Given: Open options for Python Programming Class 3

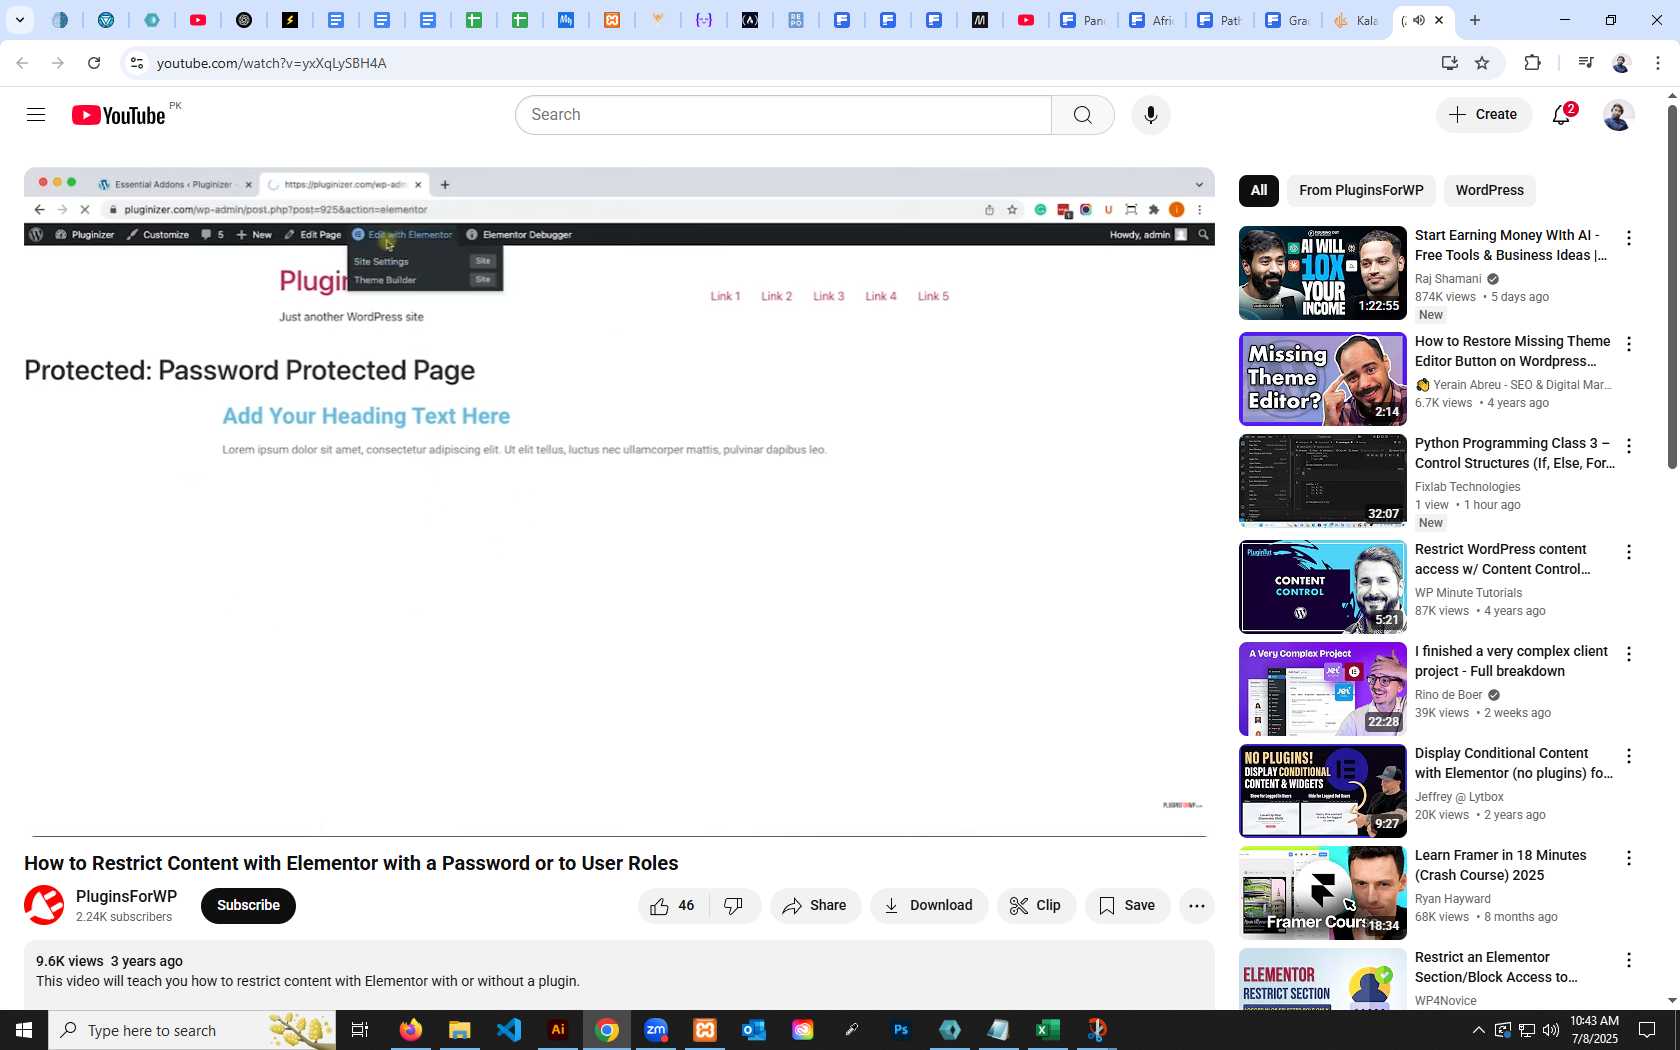Looking at the screenshot, I should click(1629, 446).
